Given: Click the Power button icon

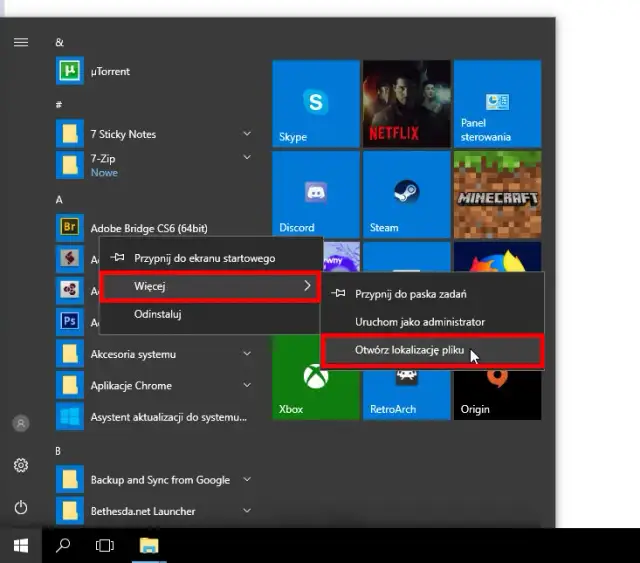Looking at the screenshot, I should click(x=21, y=507).
